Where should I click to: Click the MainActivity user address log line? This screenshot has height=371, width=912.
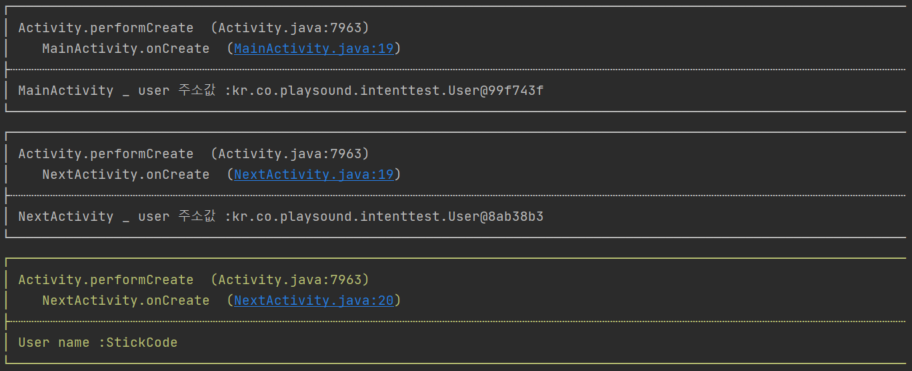[281, 91]
